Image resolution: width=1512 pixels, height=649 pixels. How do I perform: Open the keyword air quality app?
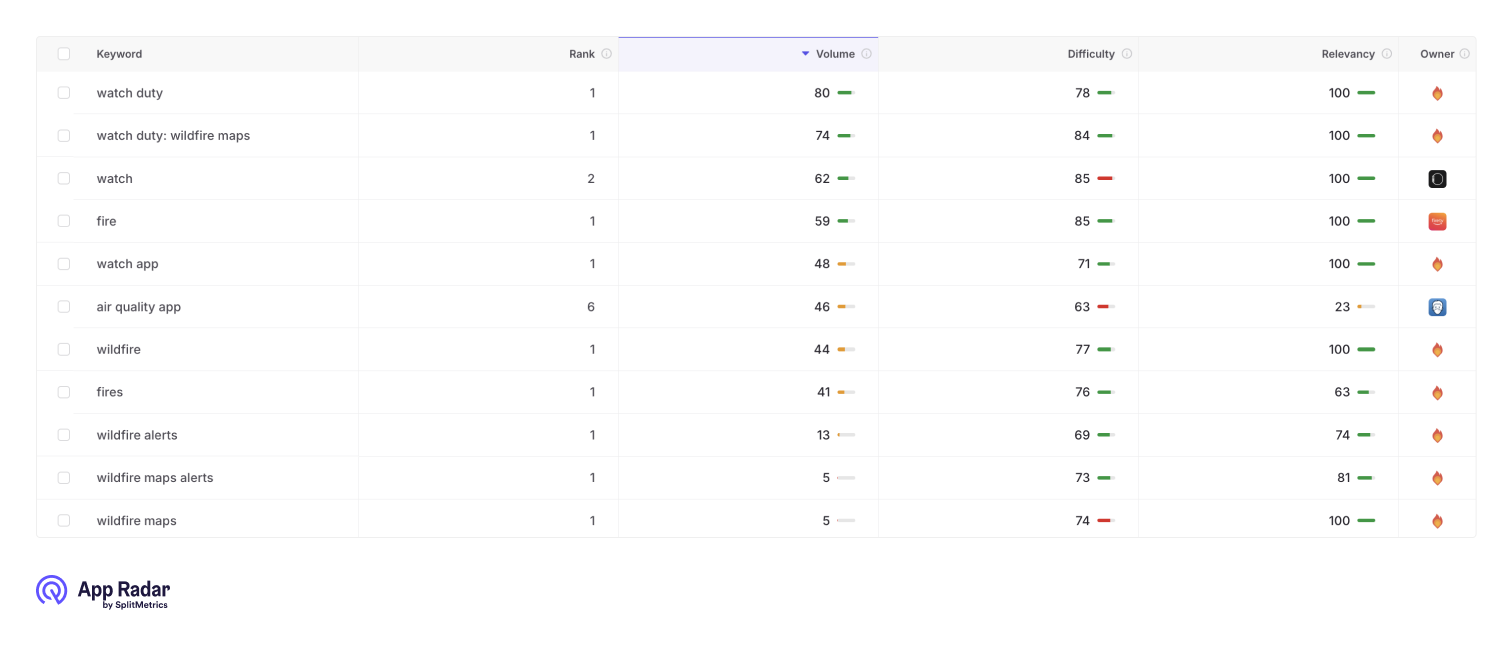pyautogui.click(x=138, y=307)
